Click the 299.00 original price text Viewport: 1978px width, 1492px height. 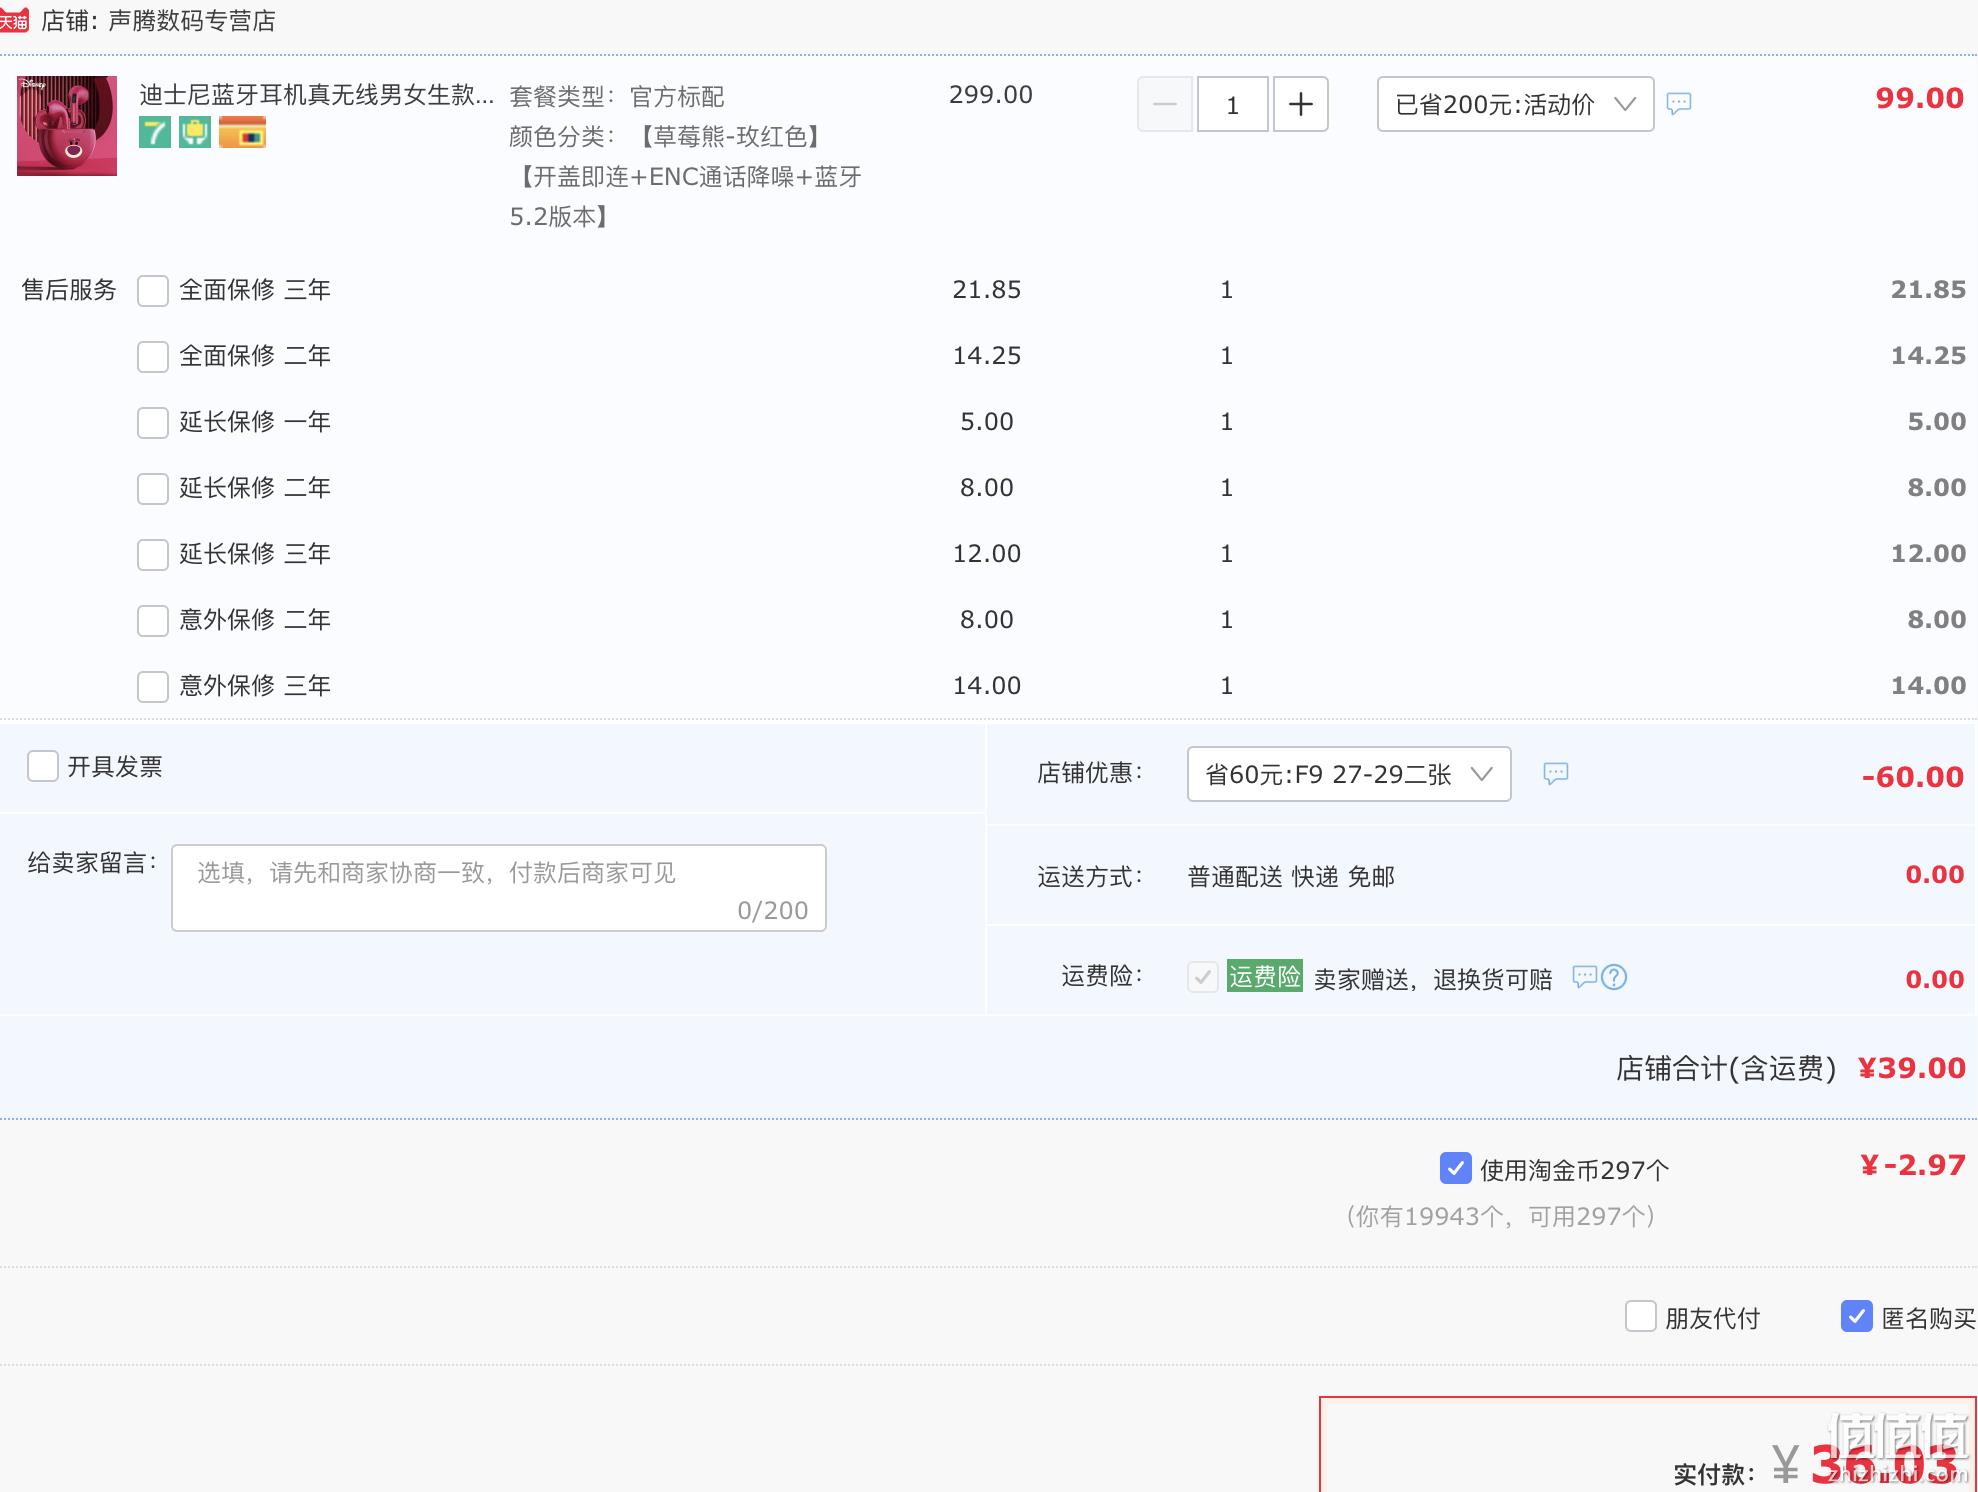click(x=991, y=95)
